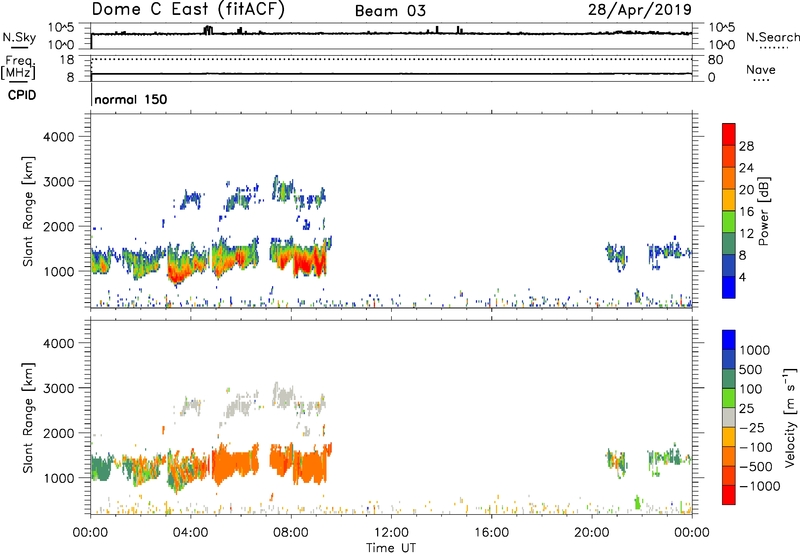
Task: Click the gray band of velocity colorbar
Action: tap(729, 418)
